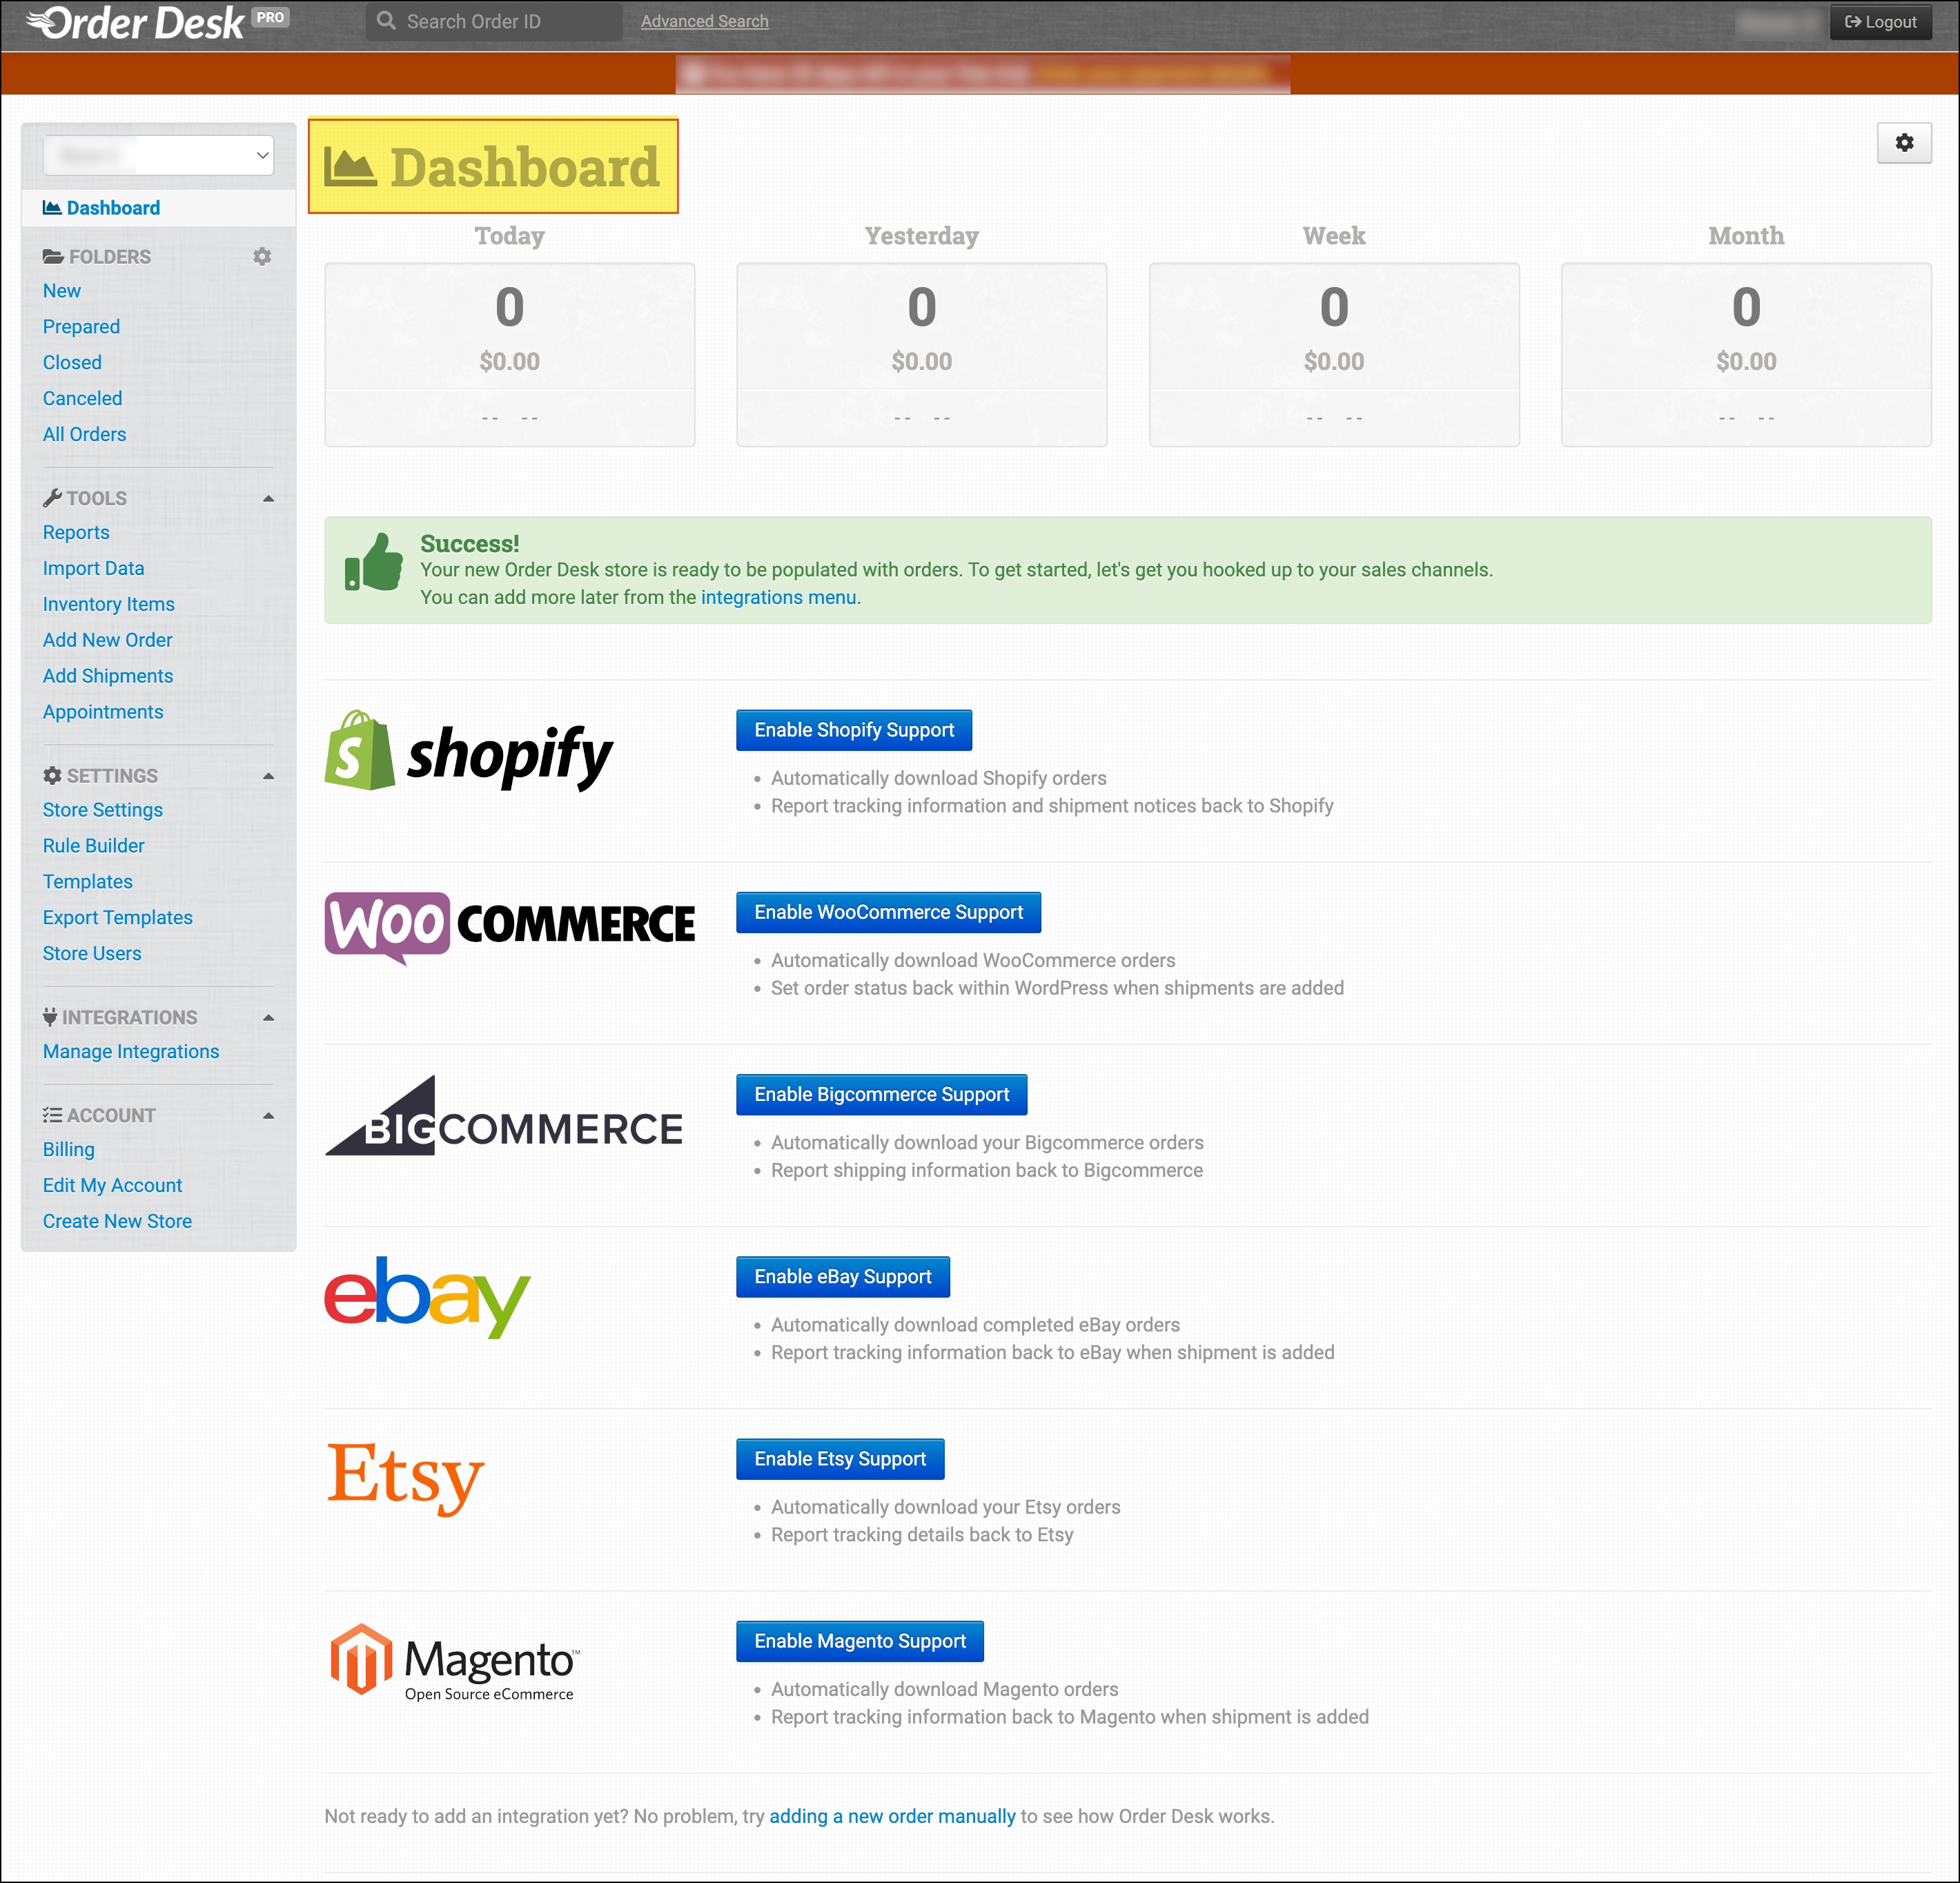The width and height of the screenshot is (1960, 1883).
Task: Open the Advanced Search link
Action: tap(704, 21)
